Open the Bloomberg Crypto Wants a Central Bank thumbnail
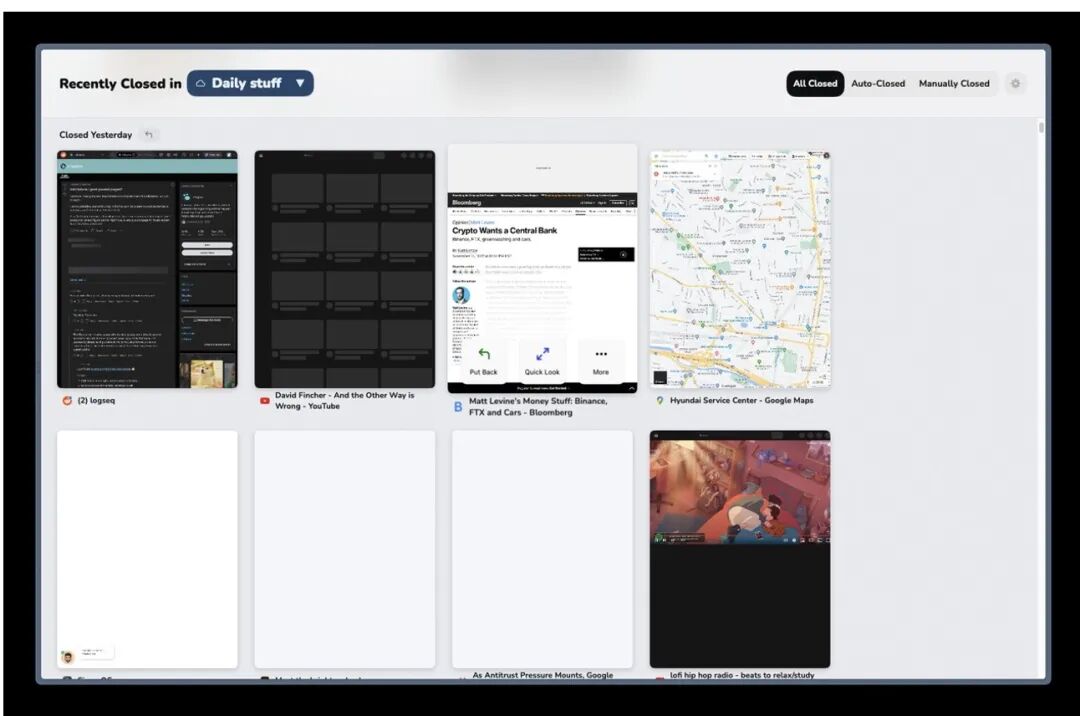 [x=542, y=268]
